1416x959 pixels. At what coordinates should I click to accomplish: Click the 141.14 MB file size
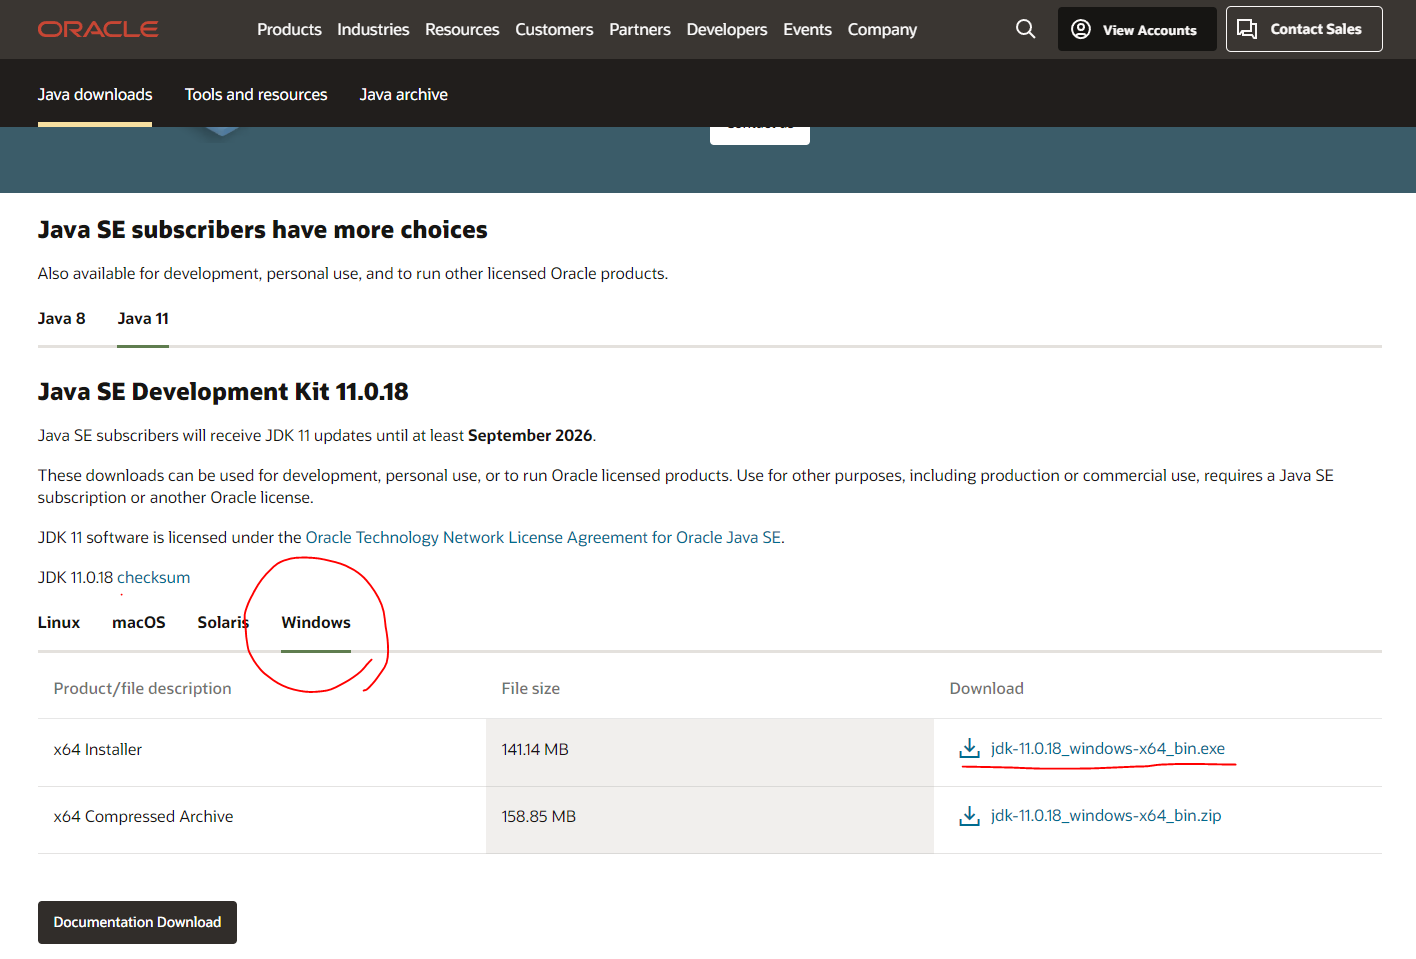click(x=535, y=749)
